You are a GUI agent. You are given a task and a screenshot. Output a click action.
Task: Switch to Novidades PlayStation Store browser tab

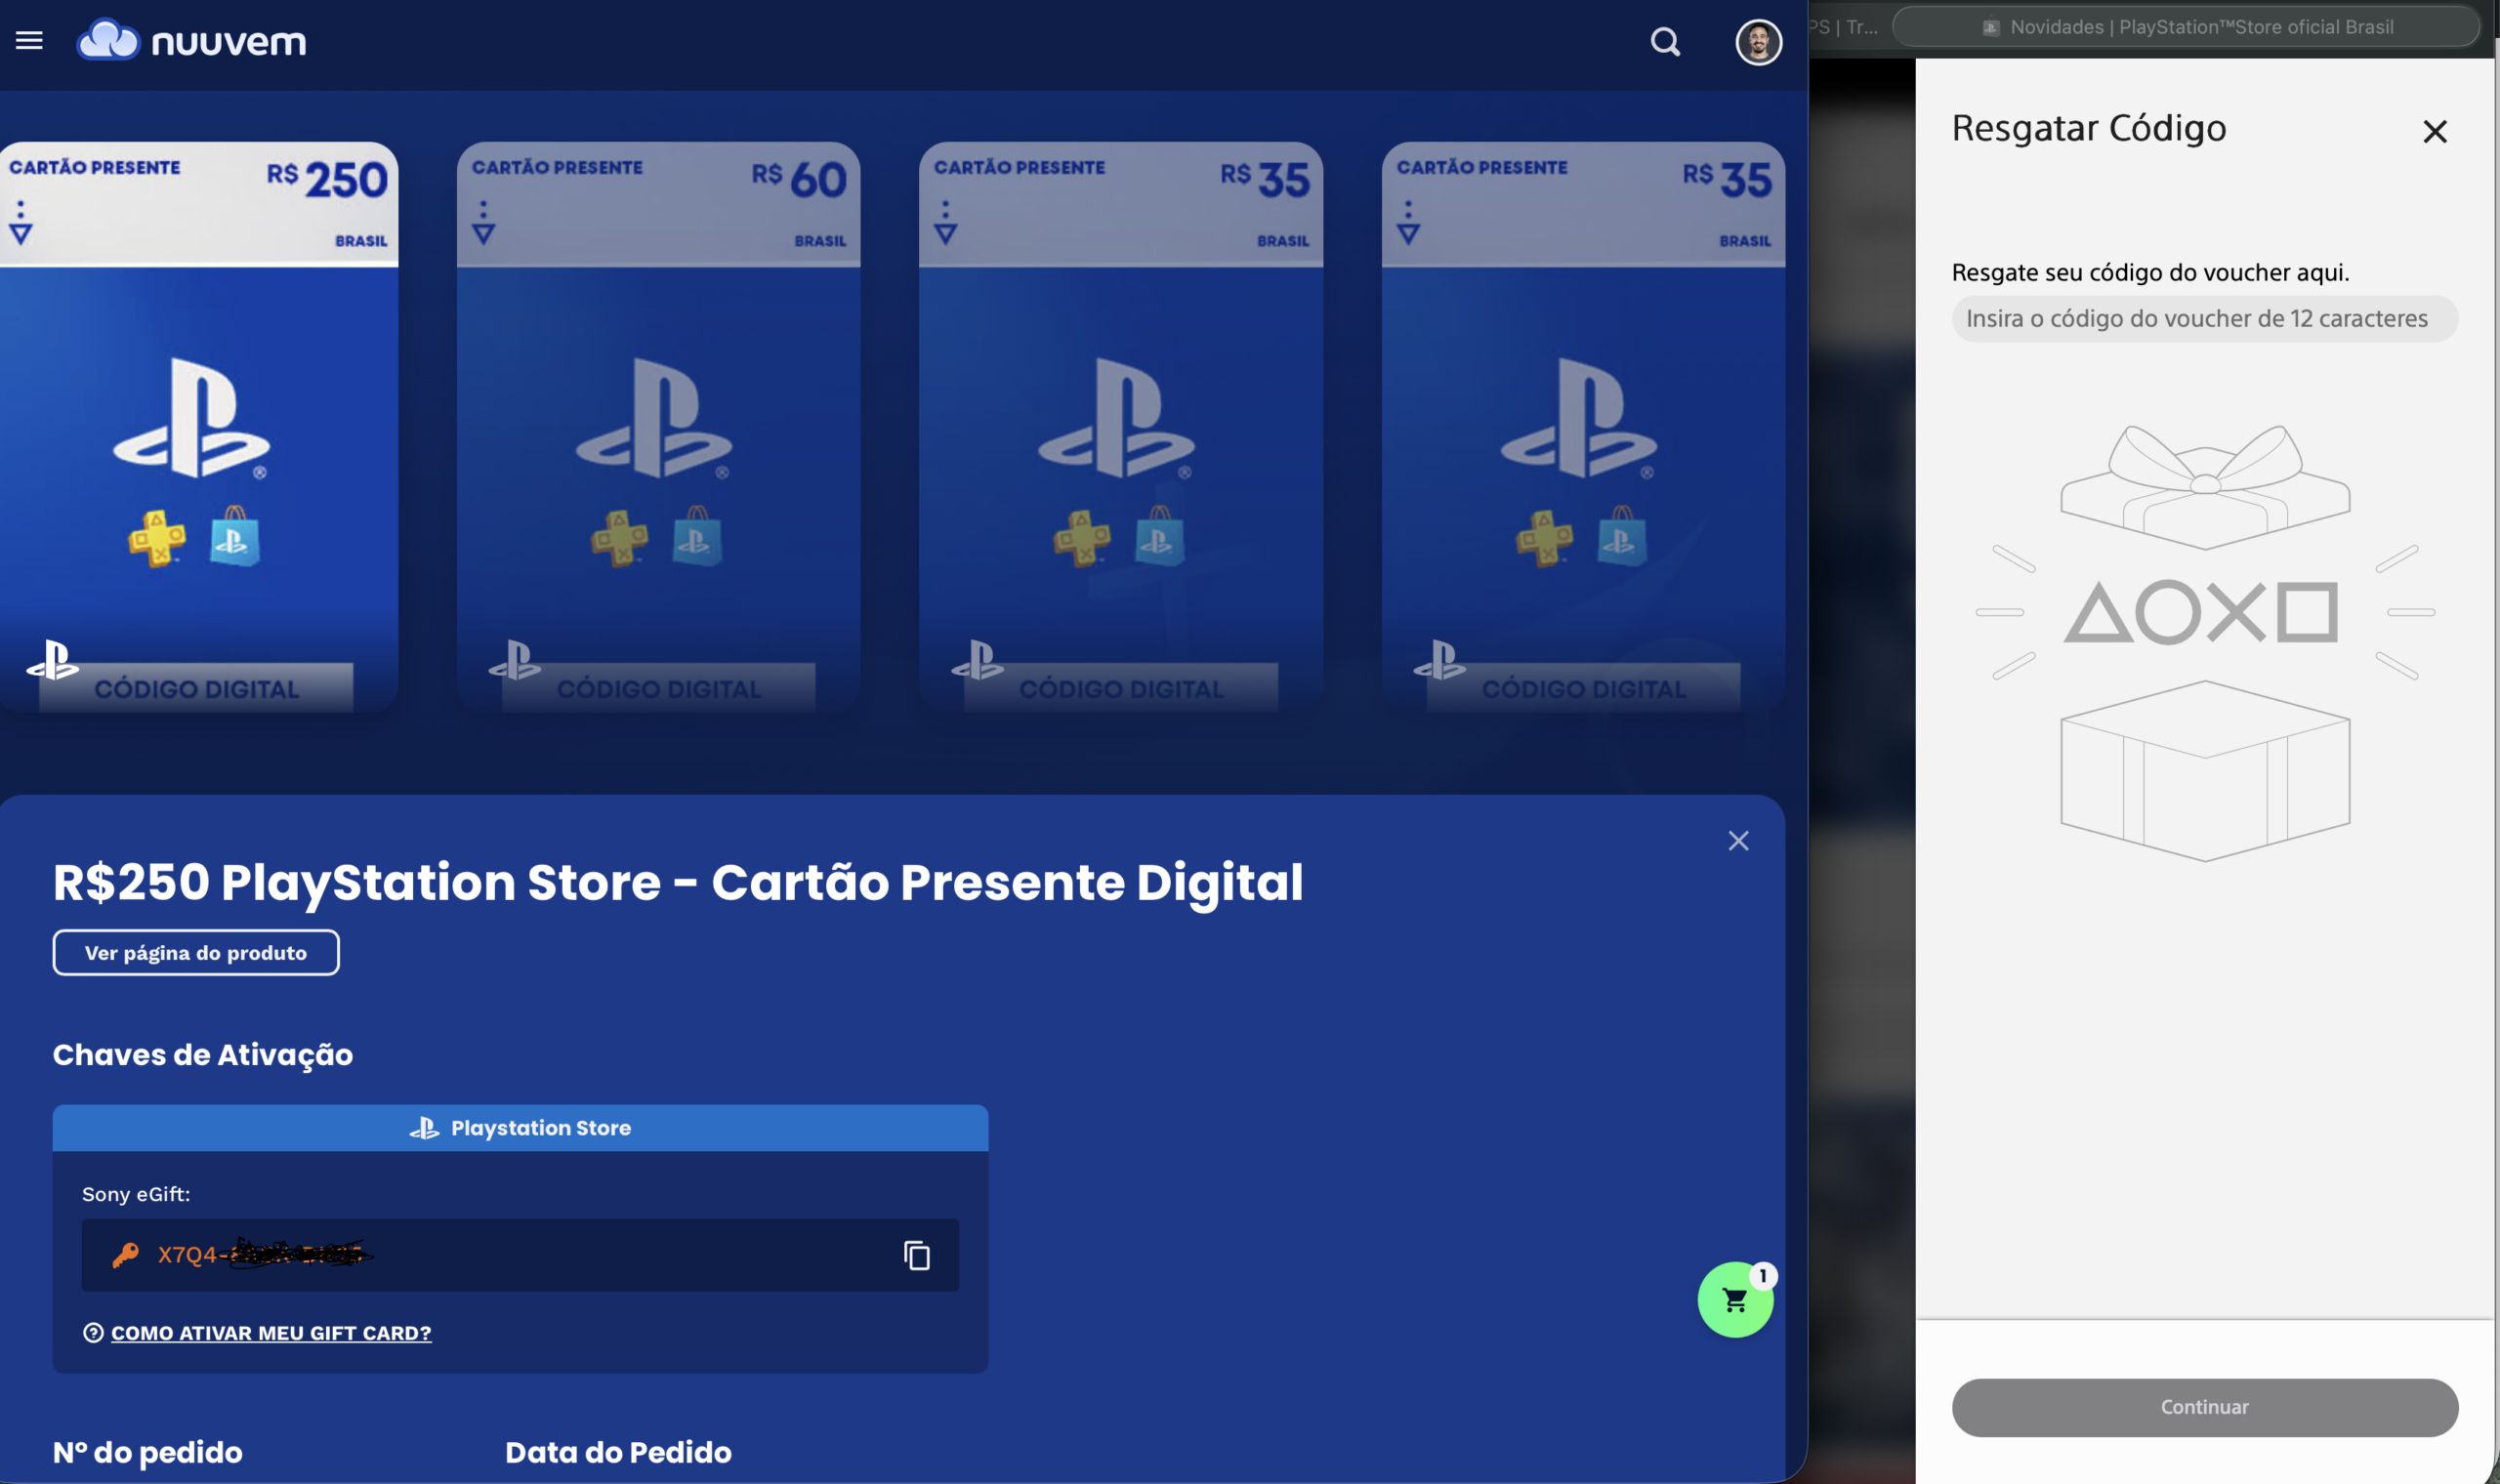coord(2186,27)
